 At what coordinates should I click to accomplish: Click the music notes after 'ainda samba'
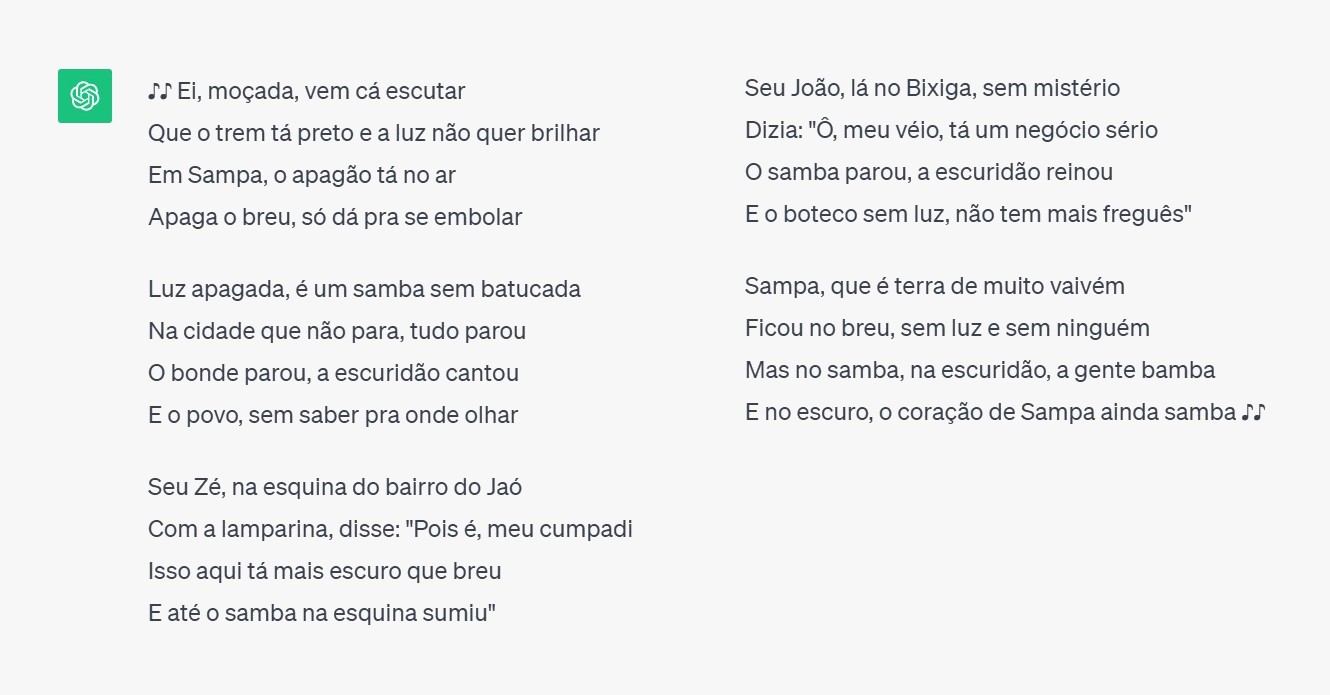point(1254,412)
